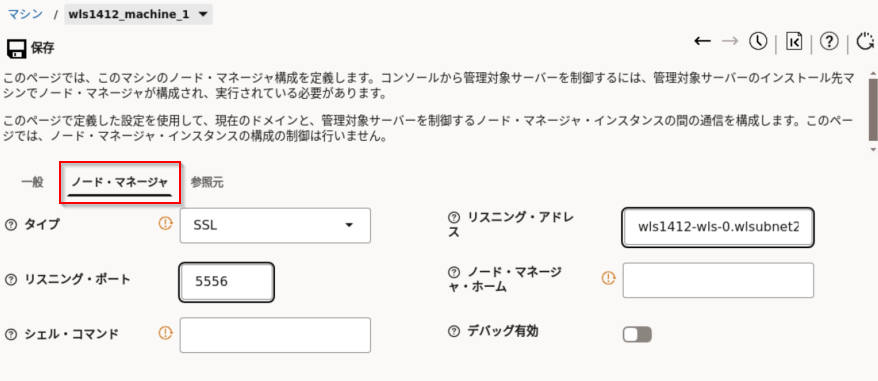This screenshot has width=878, height=381.
Task: Click help icon beside リスニング・ポート
Action: point(11,280)
